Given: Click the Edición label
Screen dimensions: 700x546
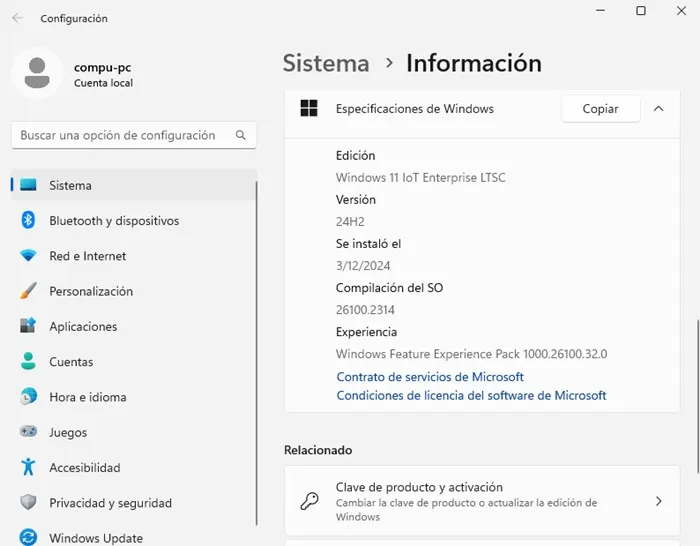Looking at the screenshot, I should pos(355,155).
